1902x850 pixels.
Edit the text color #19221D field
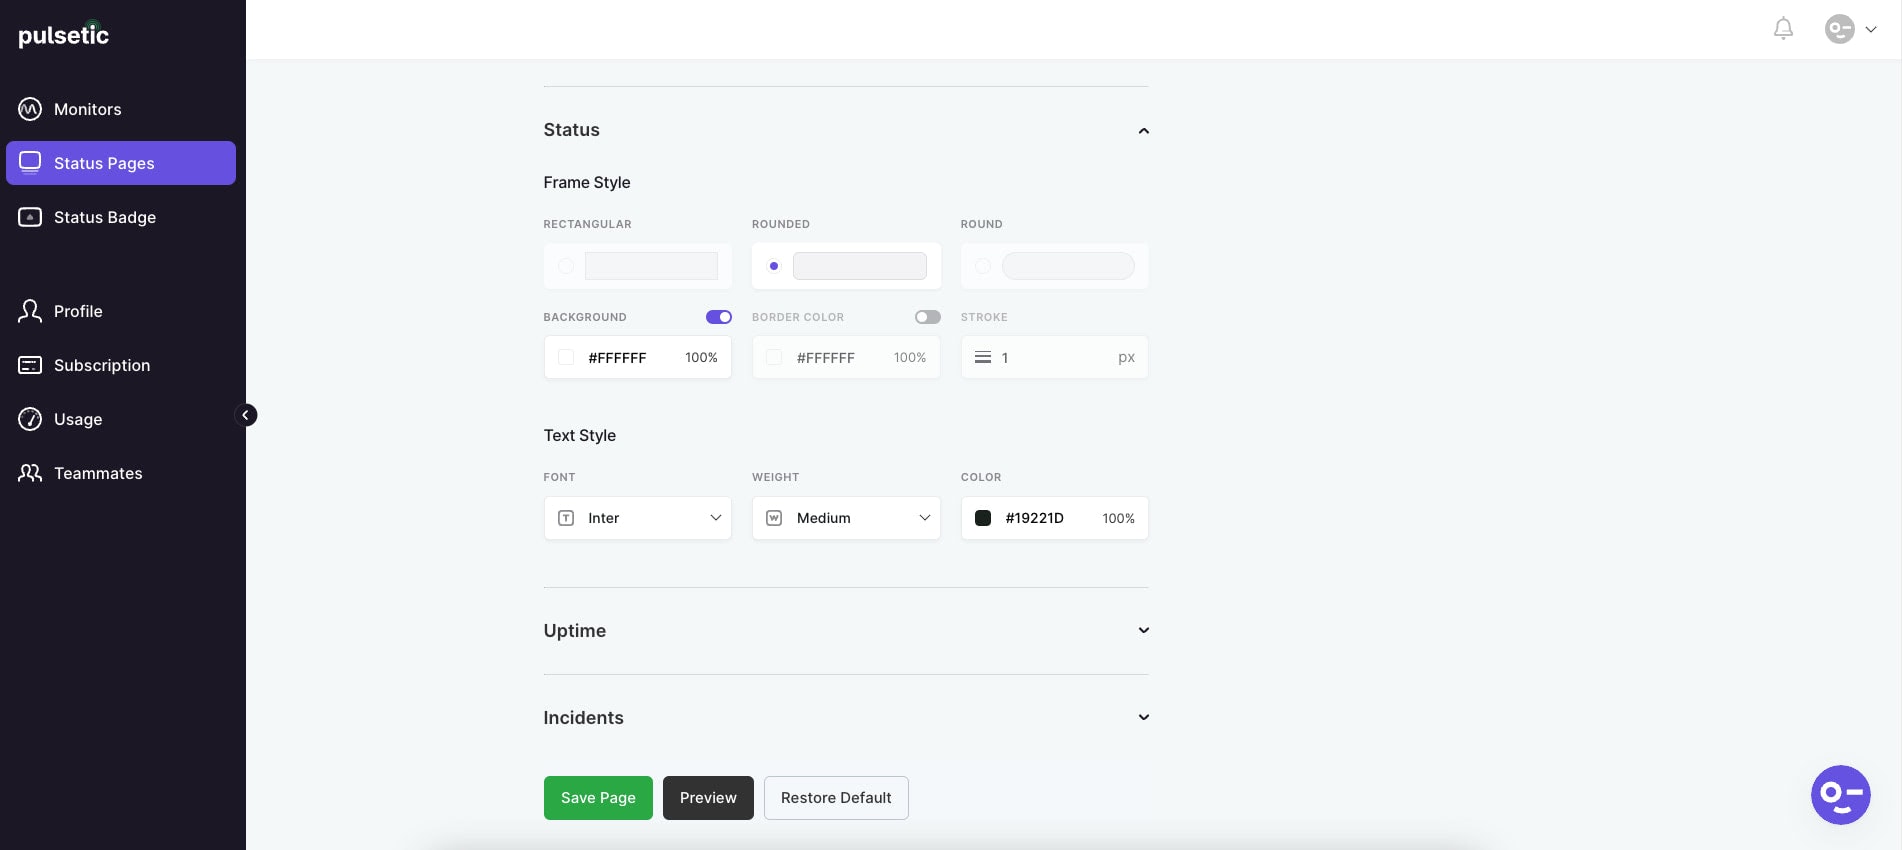[x=1035, y=518]
